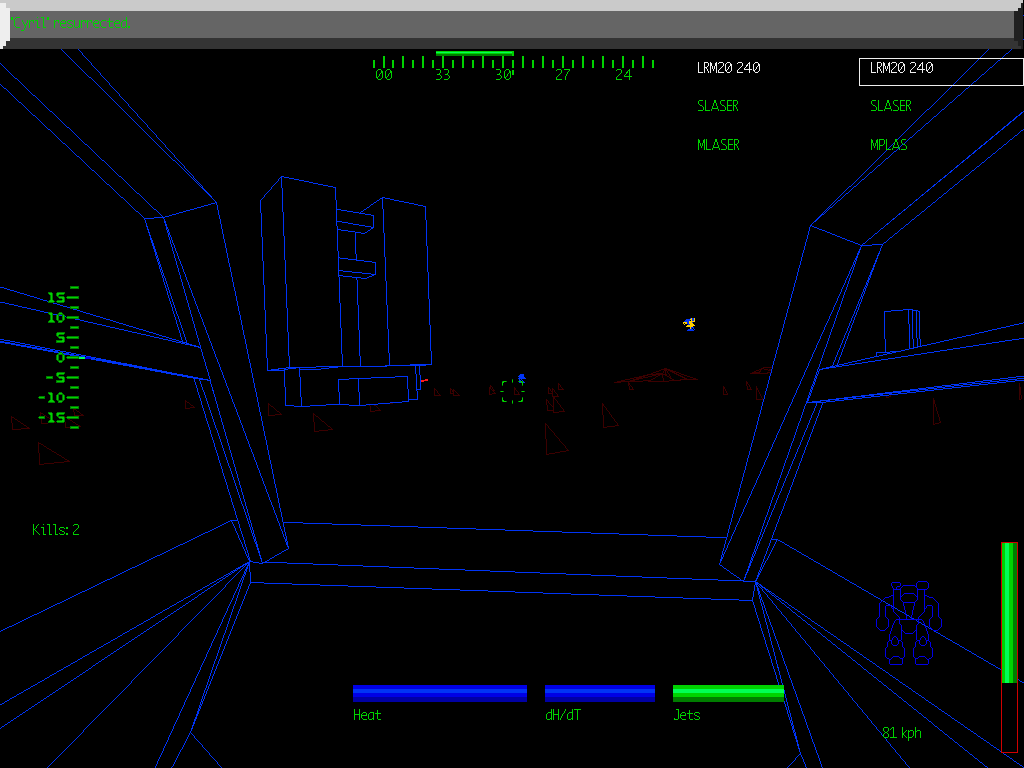The image size is (1024, 768).
Task: Click the green targeting reticle crosshair
Action: pos(512,391)
